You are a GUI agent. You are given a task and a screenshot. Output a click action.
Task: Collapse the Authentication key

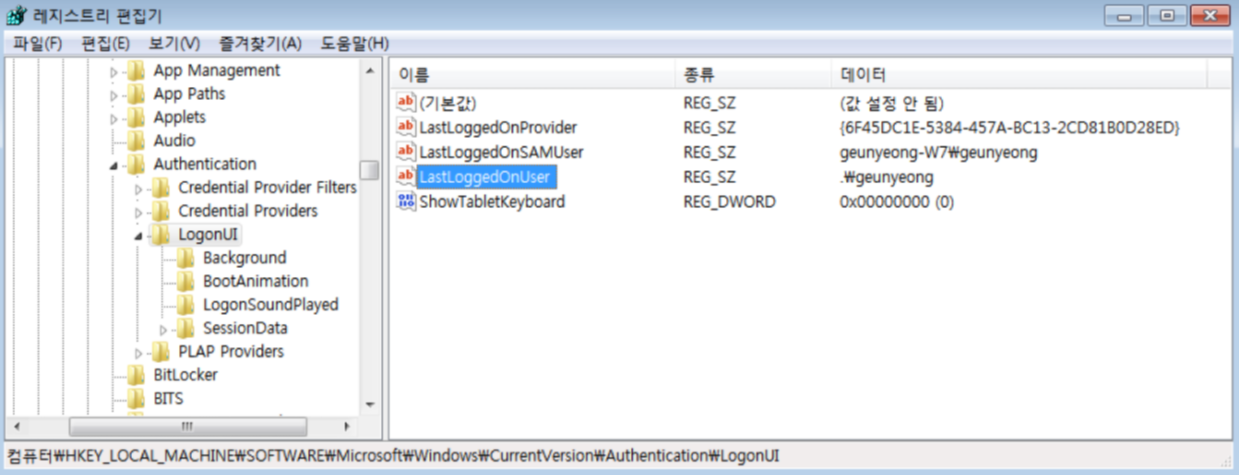click(113, 165)
